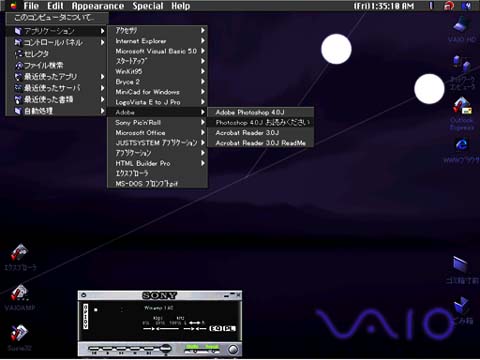Viewport: 480px width, 360px height.
Task: Toggle the PL playlist button in Winamp
Action: pyautogui.click(x=229, y=328)
